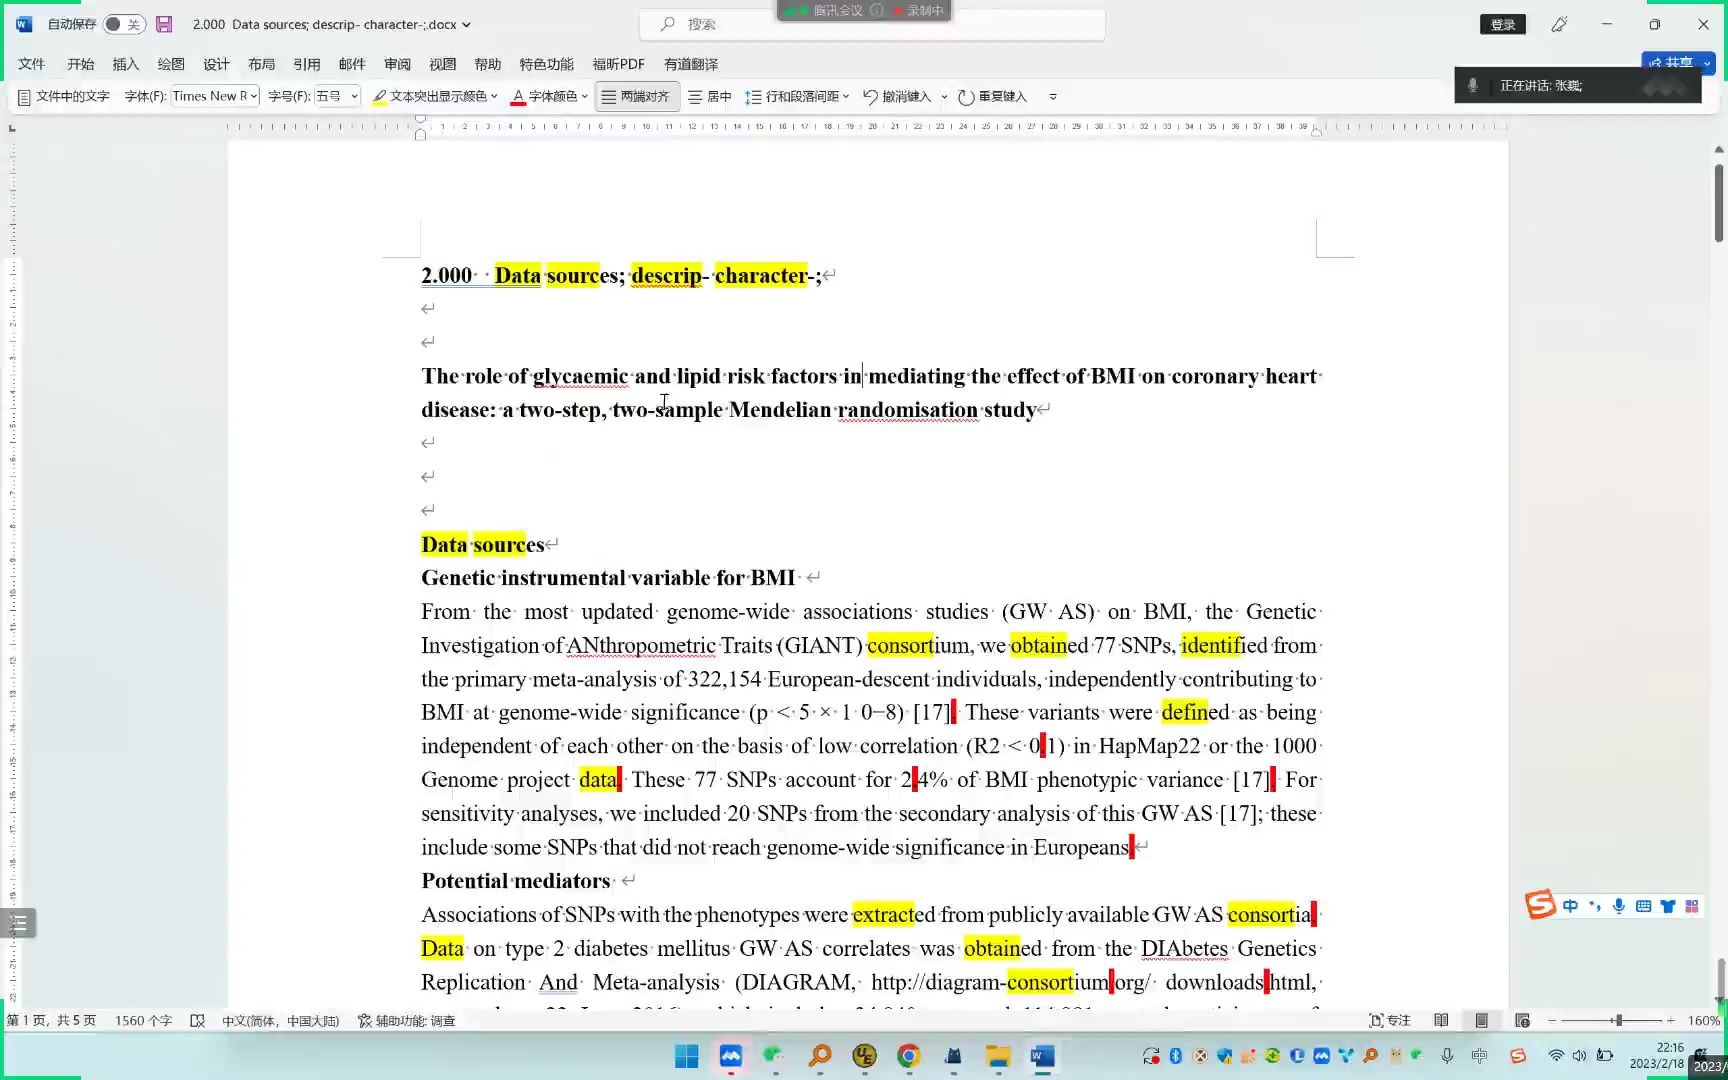Switch to the 布局 tab
Screen dimensions: 1728x1080
tap(261, 64)
